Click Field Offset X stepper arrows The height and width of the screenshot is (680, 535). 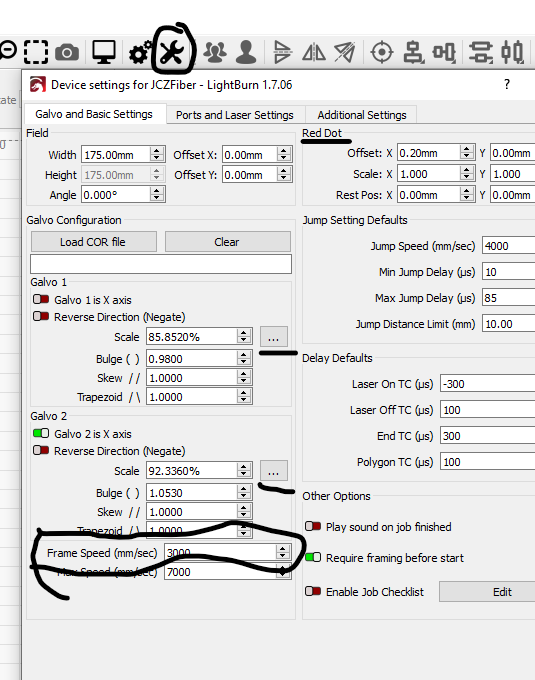coord(284,154)
